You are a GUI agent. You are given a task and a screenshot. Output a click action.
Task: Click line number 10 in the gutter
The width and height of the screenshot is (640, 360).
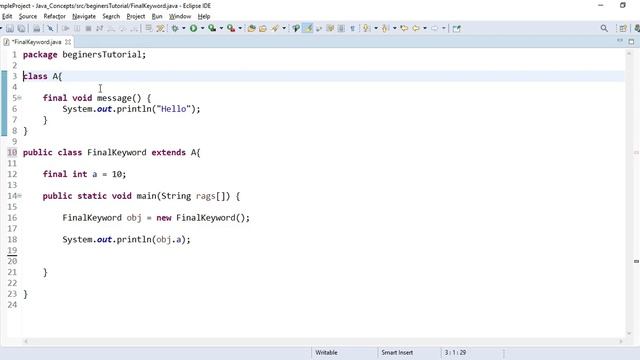[x=12, y=152]
